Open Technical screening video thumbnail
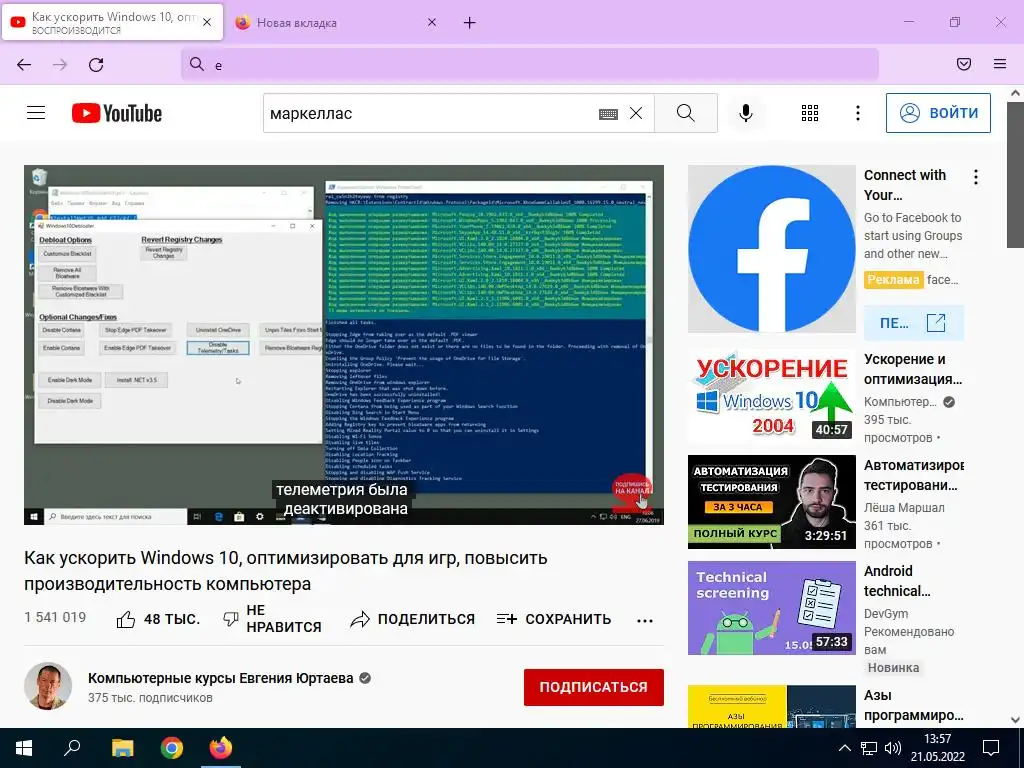The image size is (1024, 768). tap(771, 608)
